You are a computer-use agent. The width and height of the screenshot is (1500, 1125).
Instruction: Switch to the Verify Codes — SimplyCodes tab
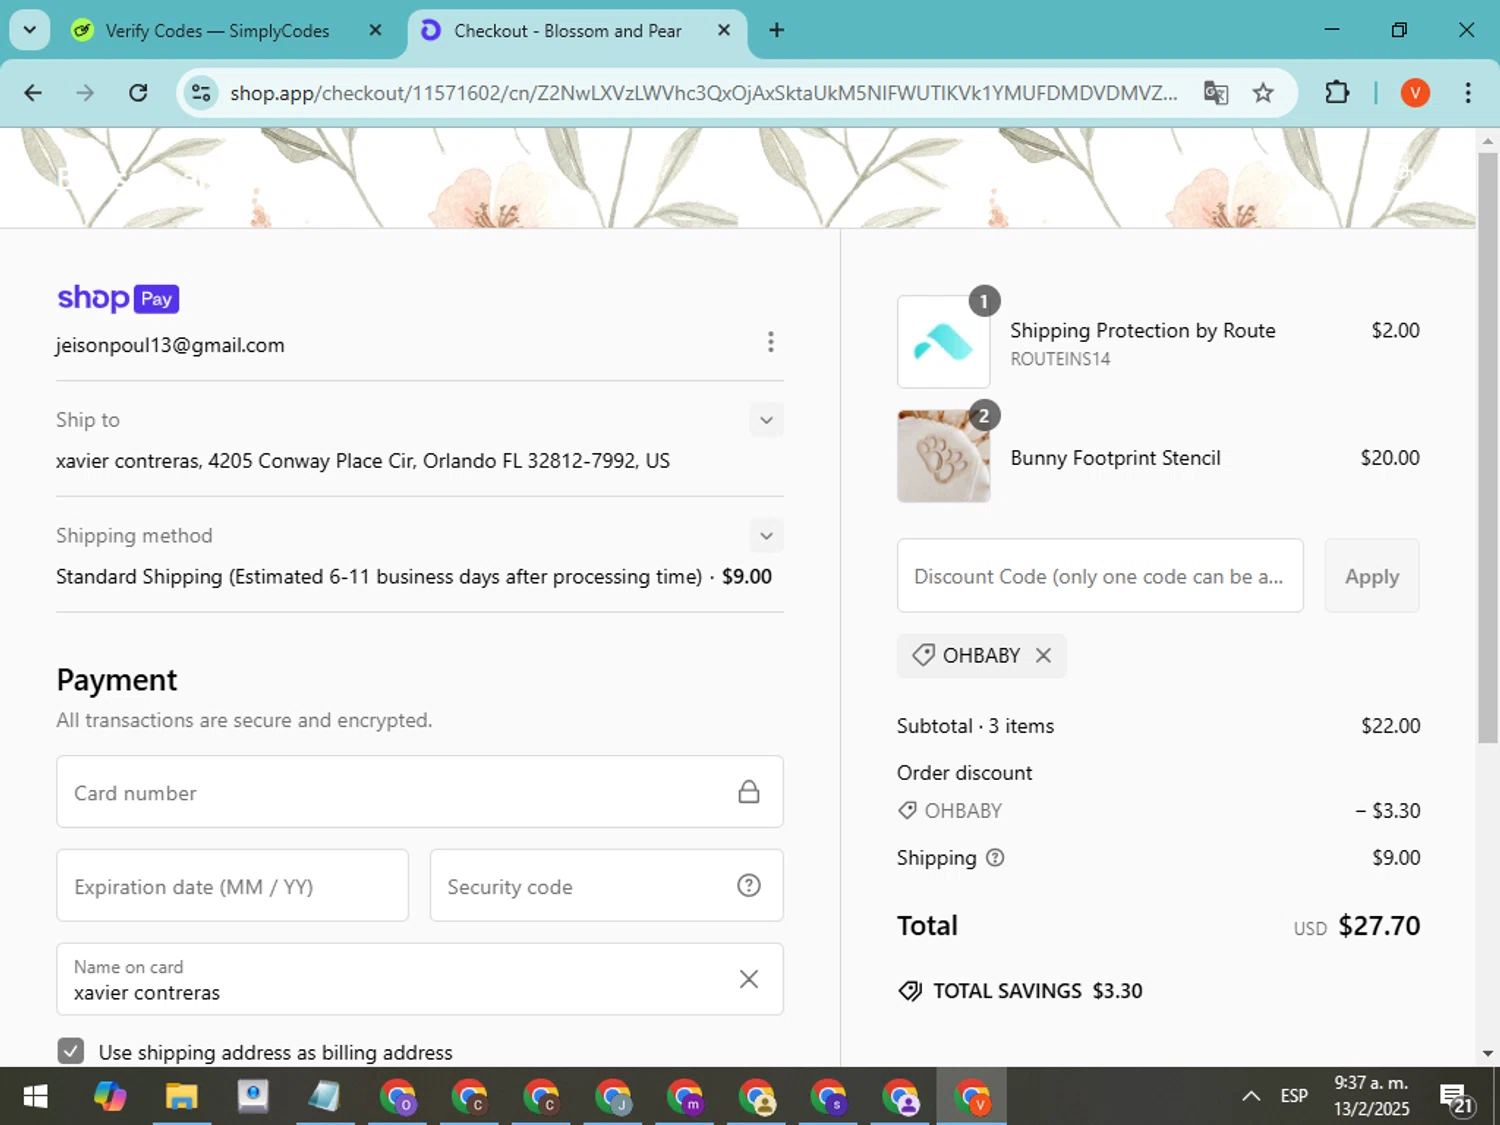pyautogui.click(x=216, y=31)
